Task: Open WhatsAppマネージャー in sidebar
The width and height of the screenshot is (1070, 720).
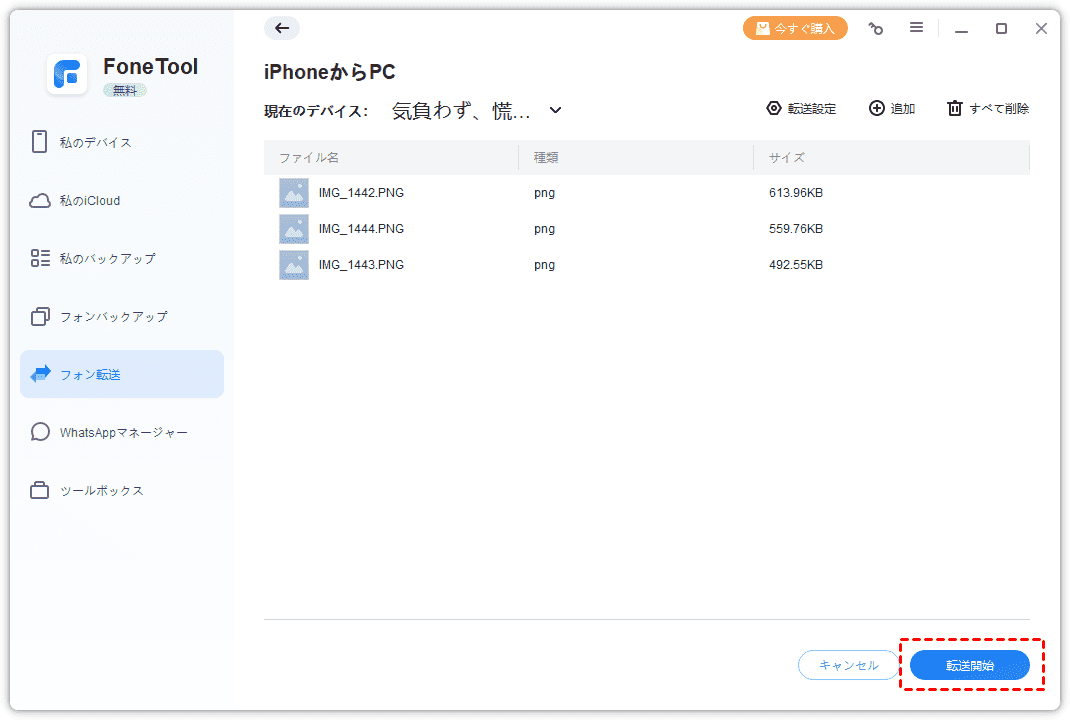Action: point(123,432)
